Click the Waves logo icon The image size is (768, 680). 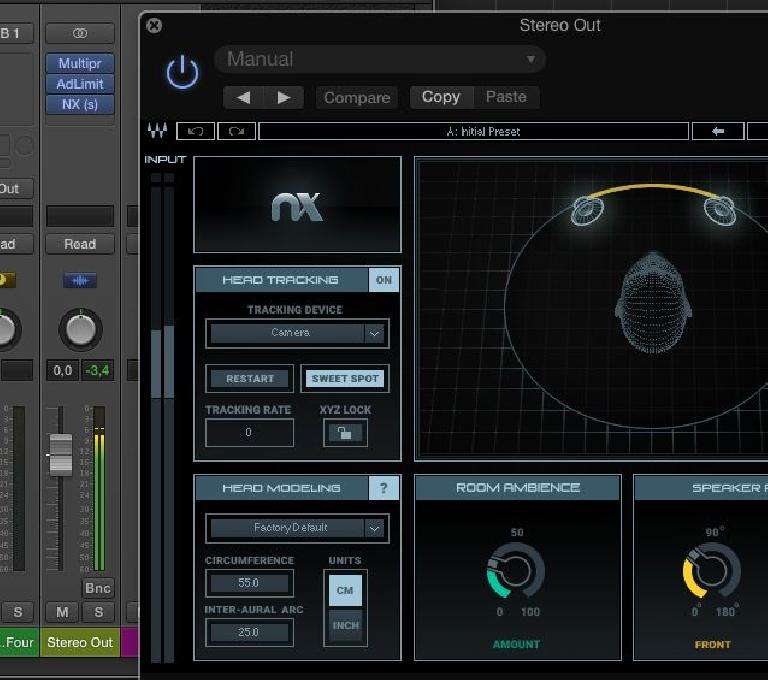157,131
